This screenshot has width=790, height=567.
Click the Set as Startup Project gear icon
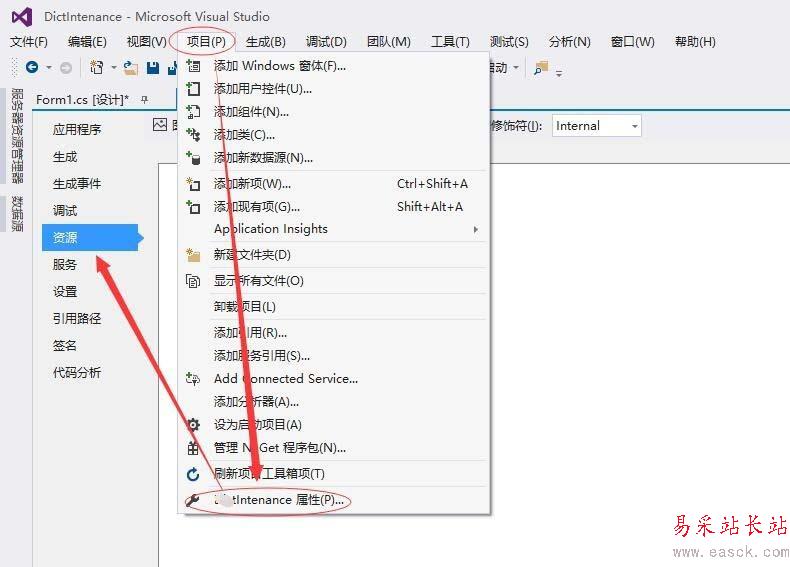pyautogui.click(x=193, y=425)
